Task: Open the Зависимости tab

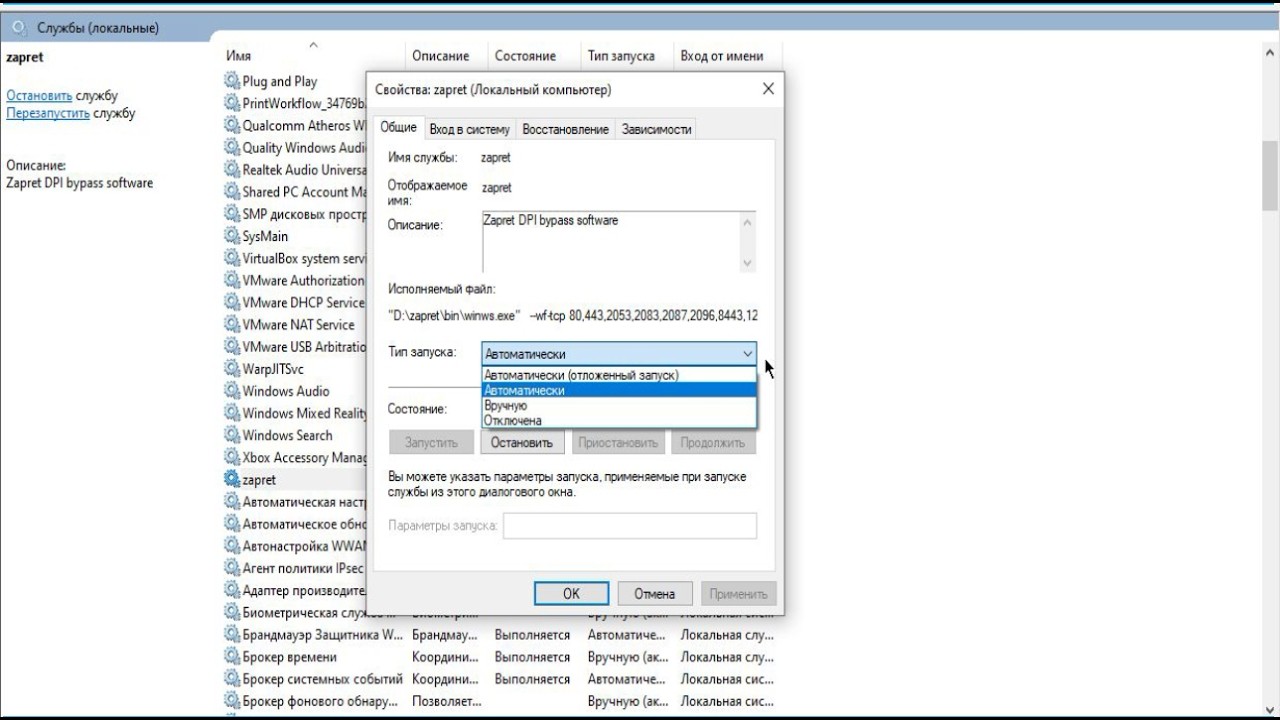Action: point(656,129)
